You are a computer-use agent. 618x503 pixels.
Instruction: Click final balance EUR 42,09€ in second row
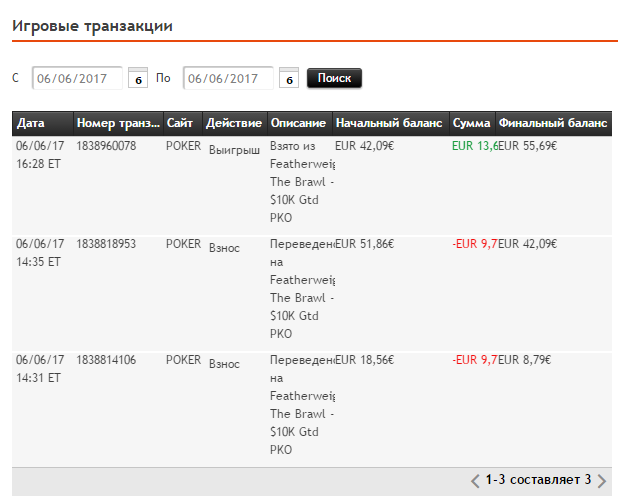[527, 244]
